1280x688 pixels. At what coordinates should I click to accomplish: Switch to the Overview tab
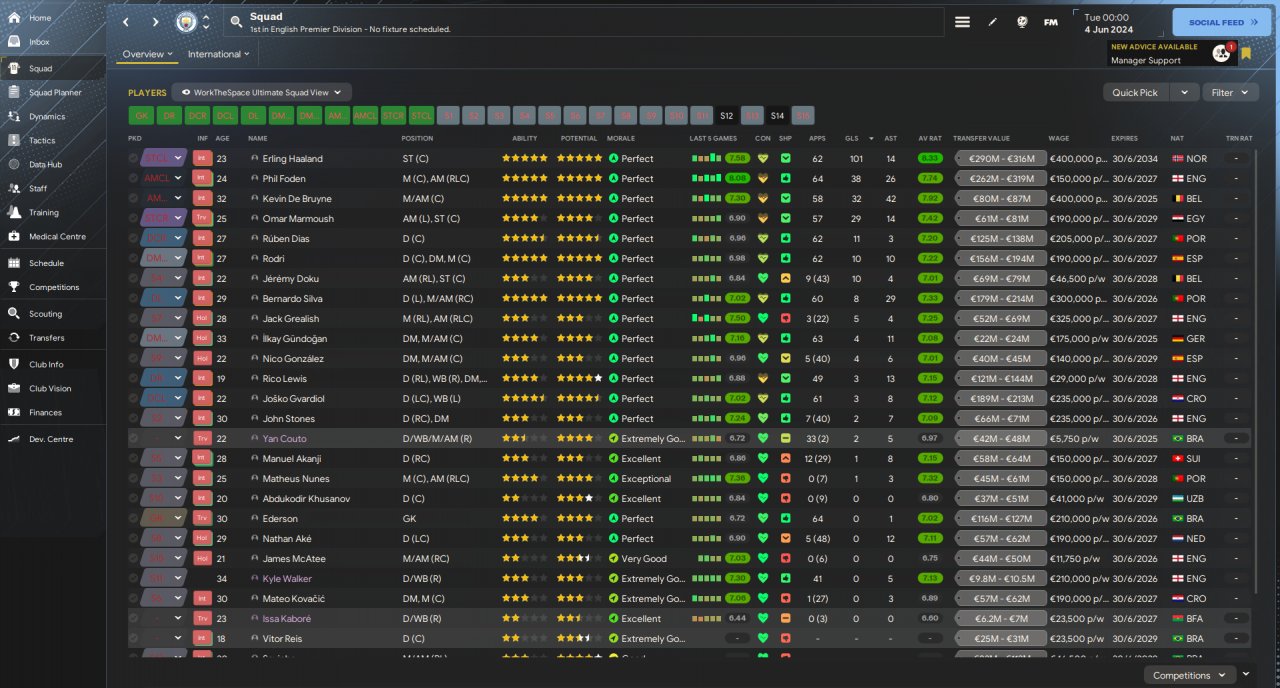[x=147, y=54]
